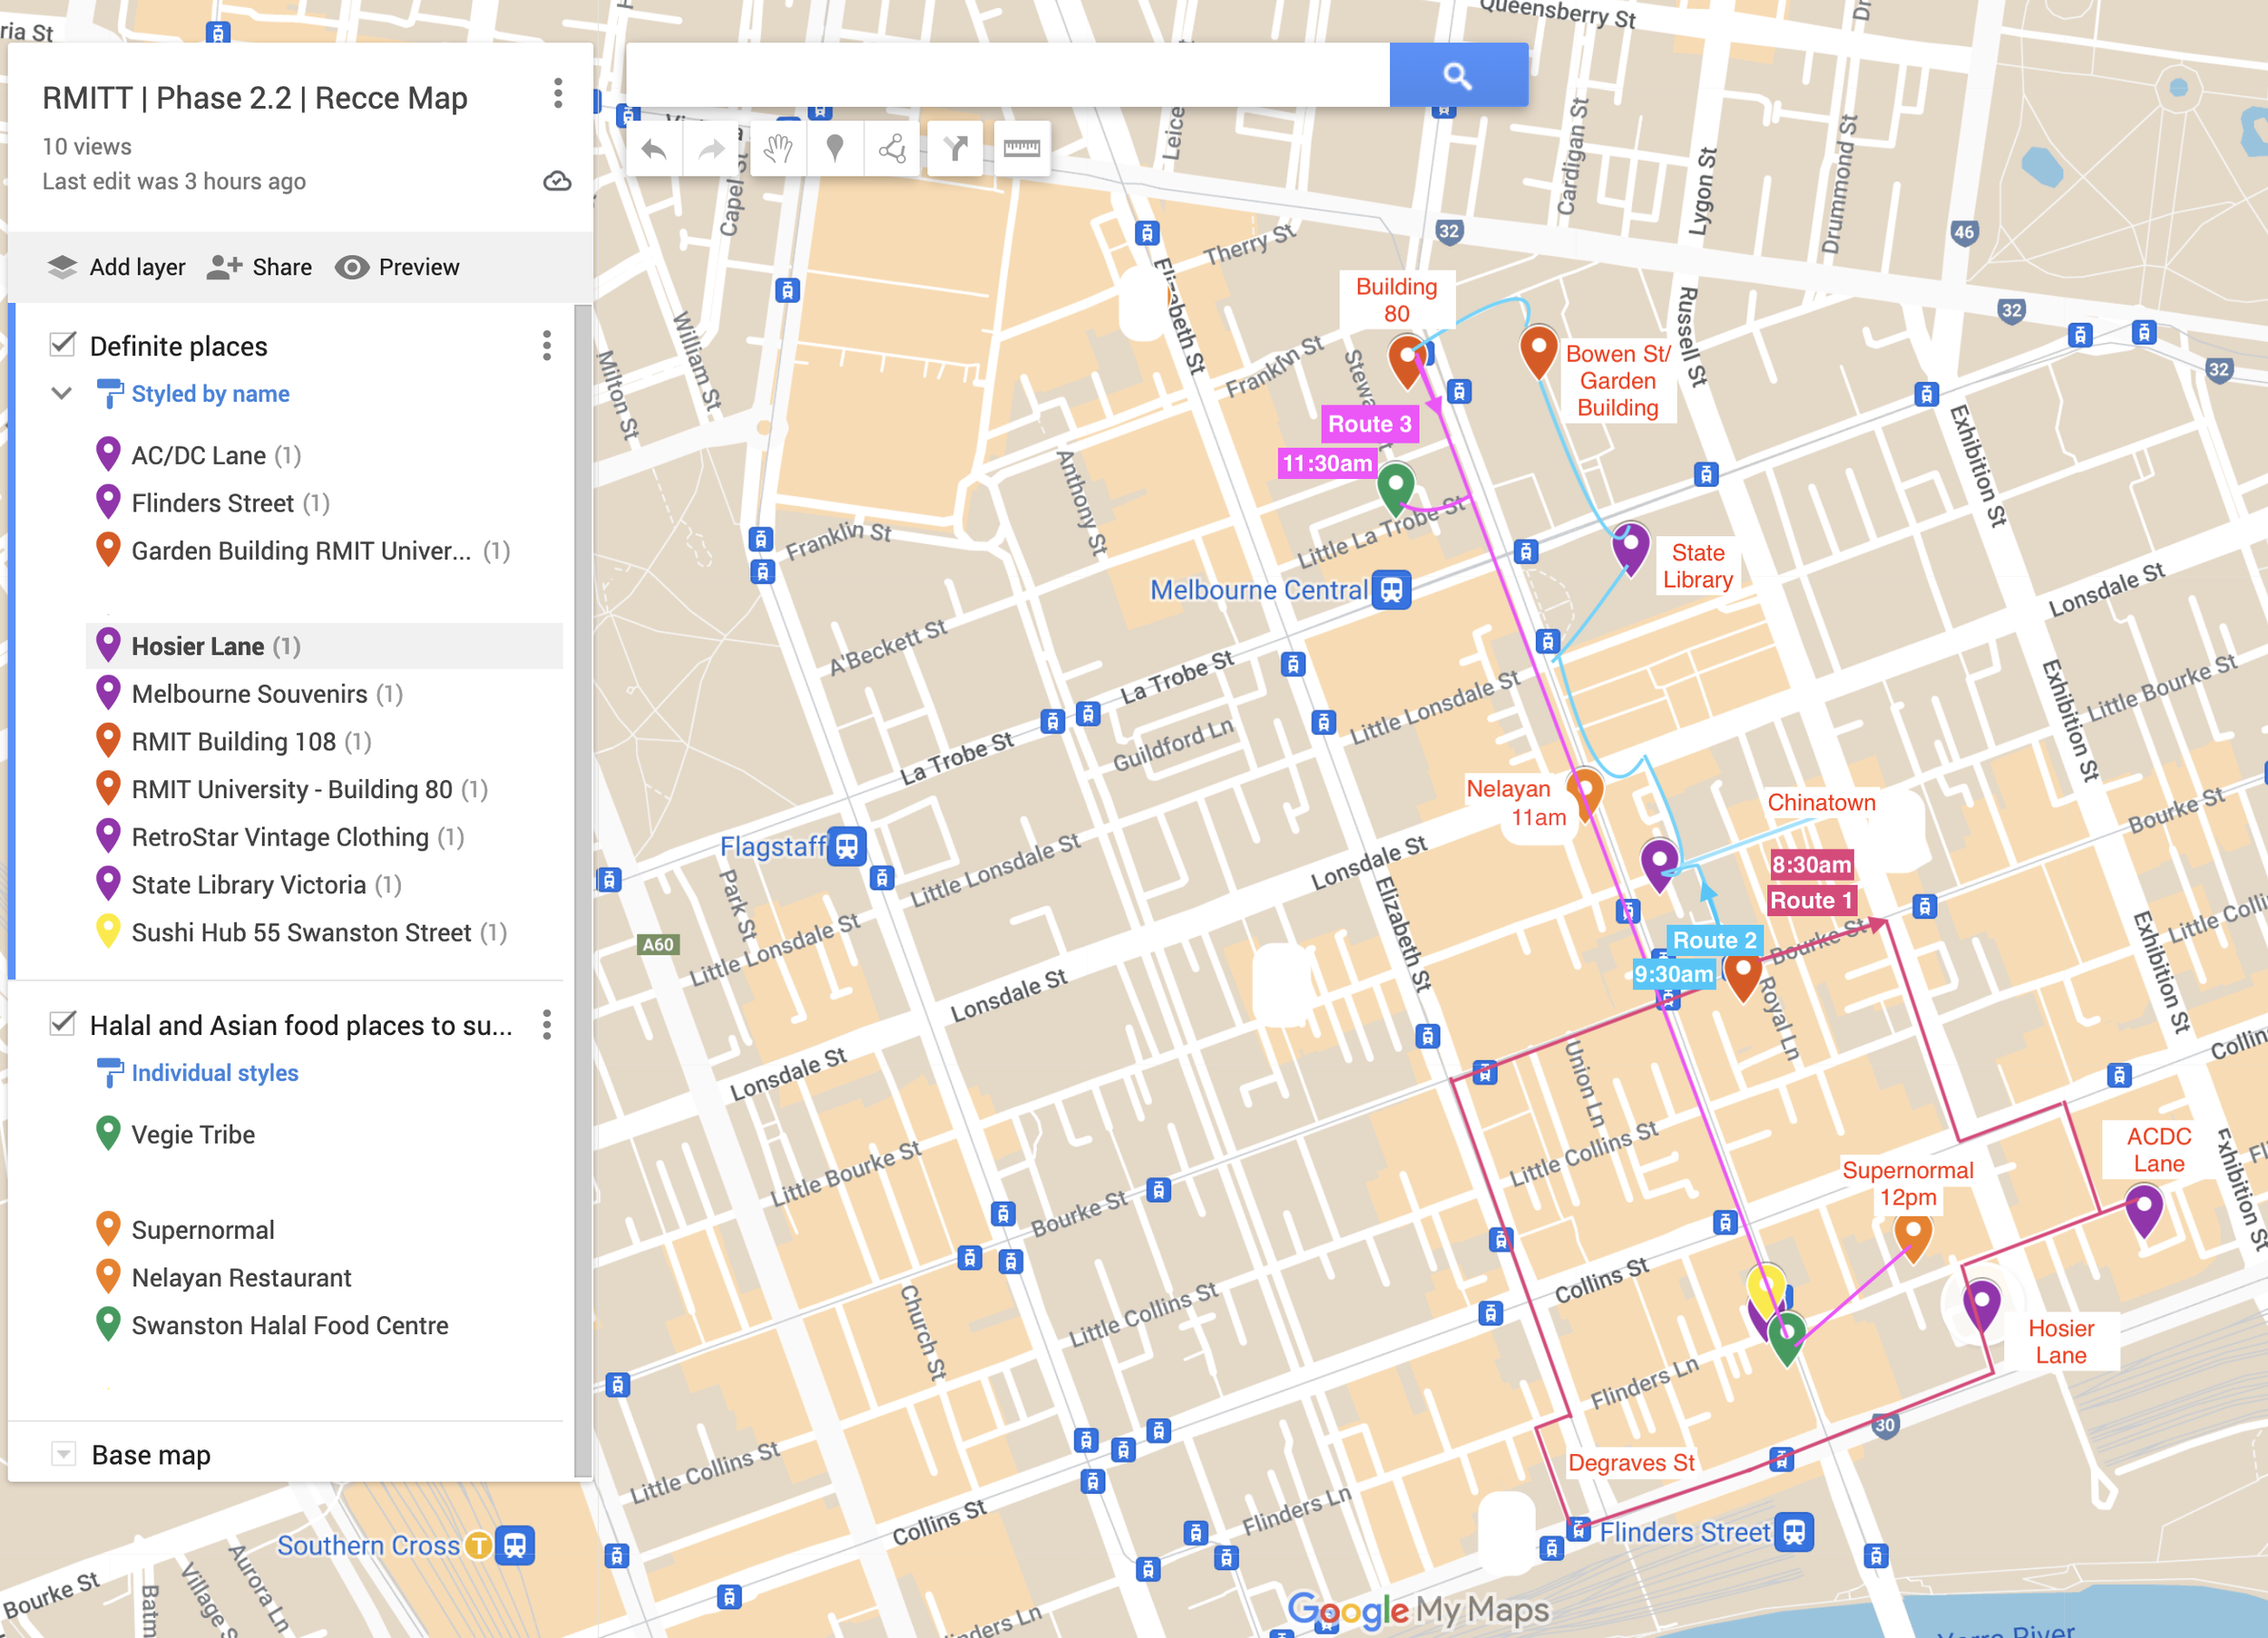Click the blue search magnifier button
Screen dimensions: 2268x1638
[1457, 75]
